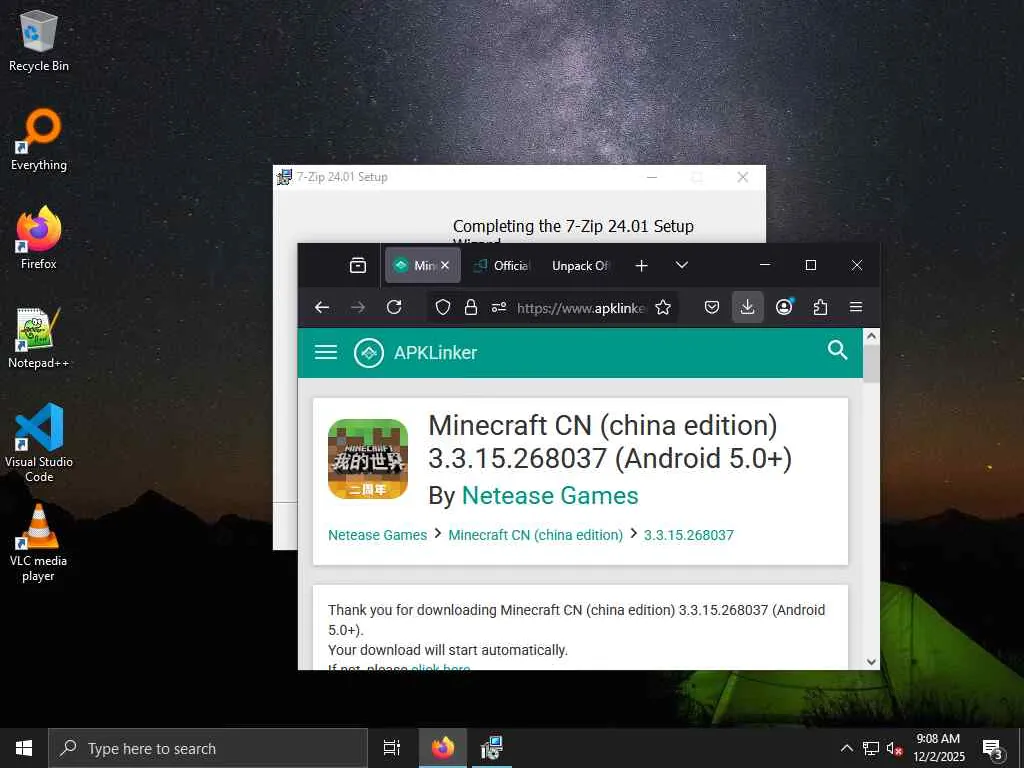Screen dimensions: 1024x768
Task: Switch to Firefox on the taskbar
Action: [443, 748]
